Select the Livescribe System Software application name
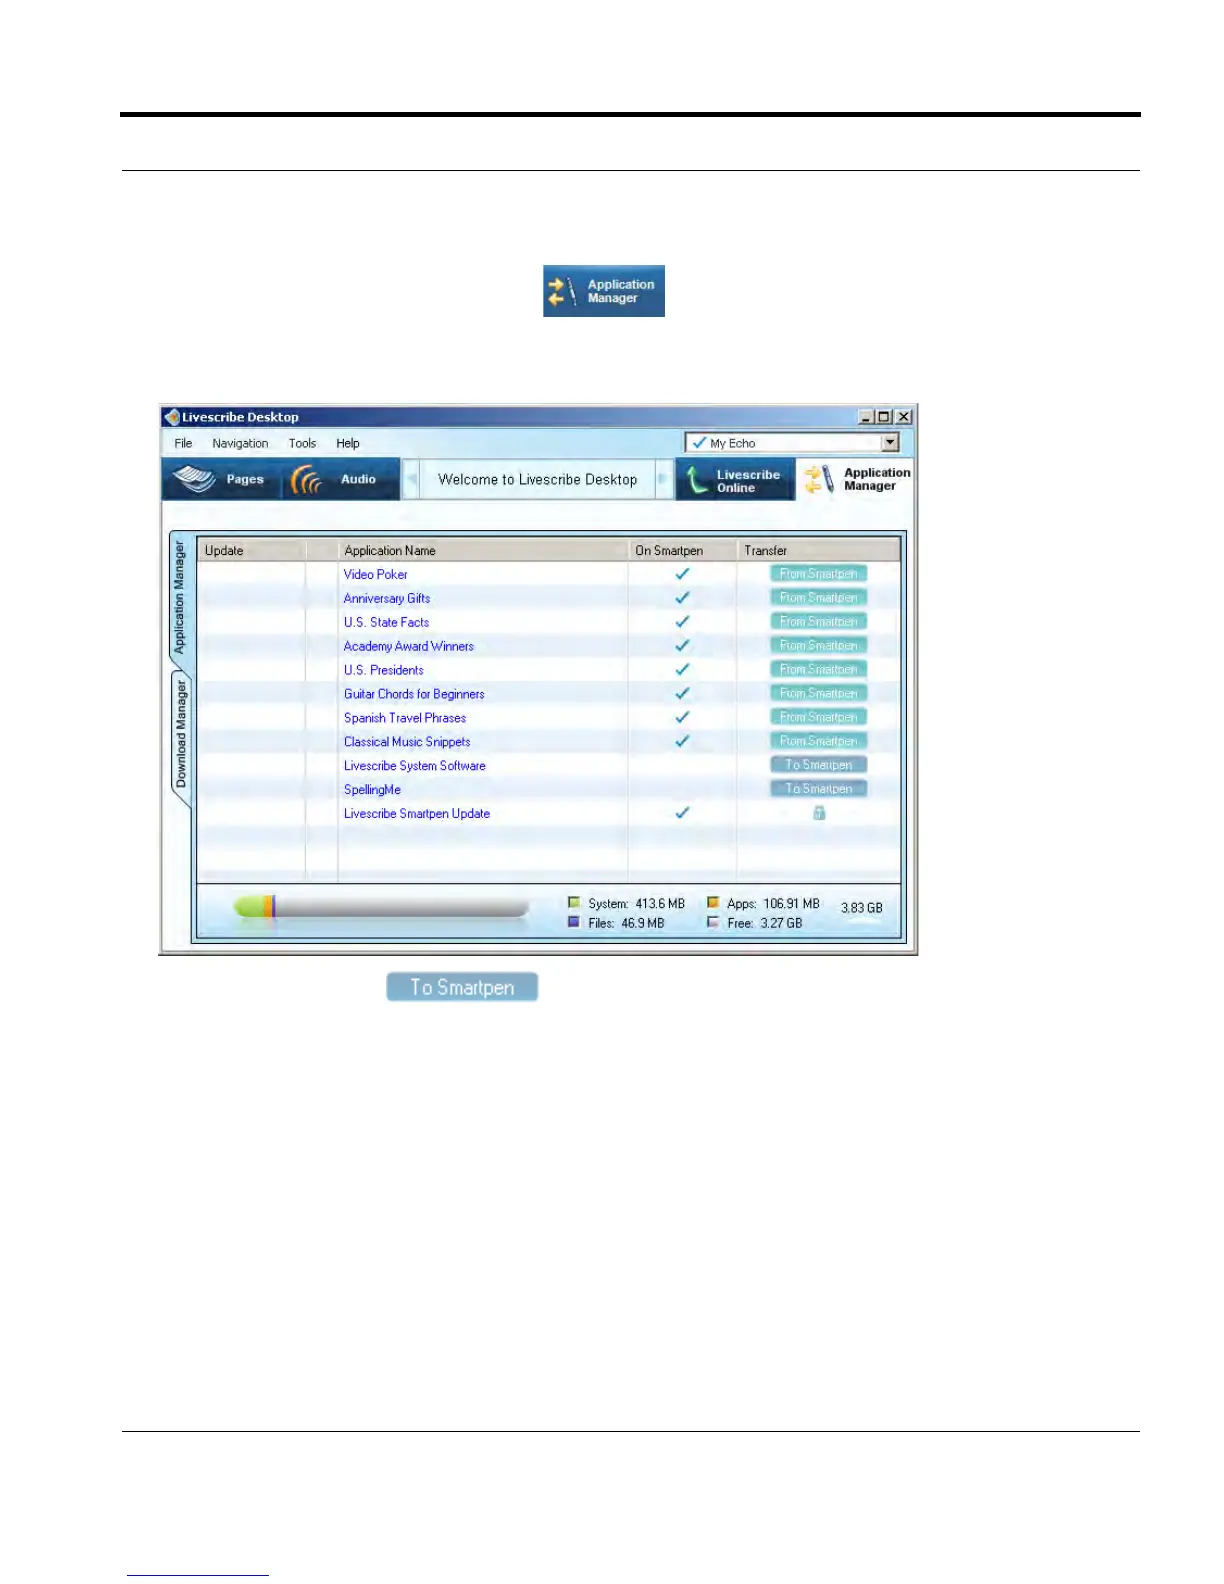Image resolution: width=1224 pixels, height=1584 pixels. (x=415, y=766)
